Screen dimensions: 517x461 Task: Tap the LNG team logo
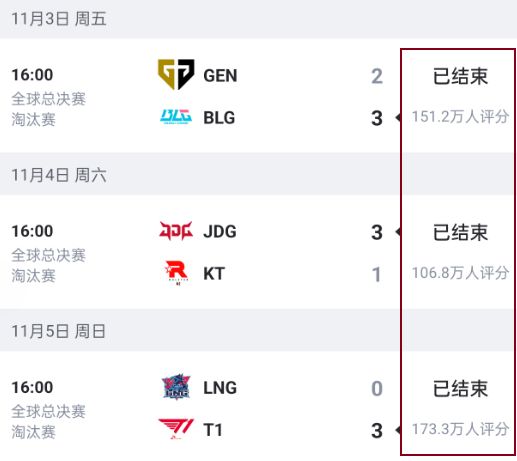click(x=176, y=387)
